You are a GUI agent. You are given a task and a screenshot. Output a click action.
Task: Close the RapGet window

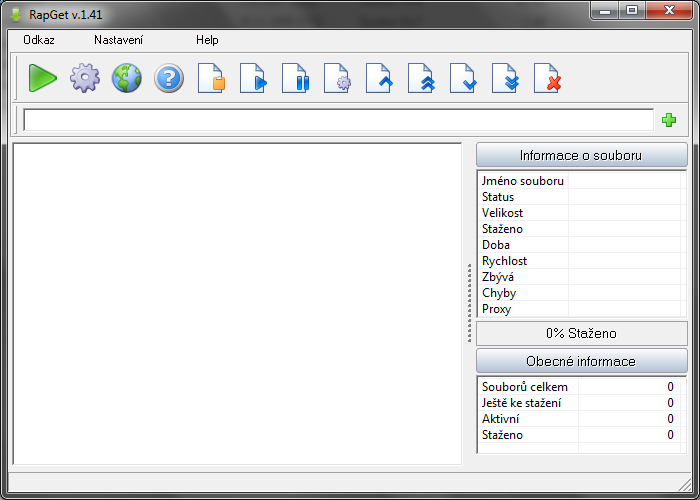click(x=669, y=11)
